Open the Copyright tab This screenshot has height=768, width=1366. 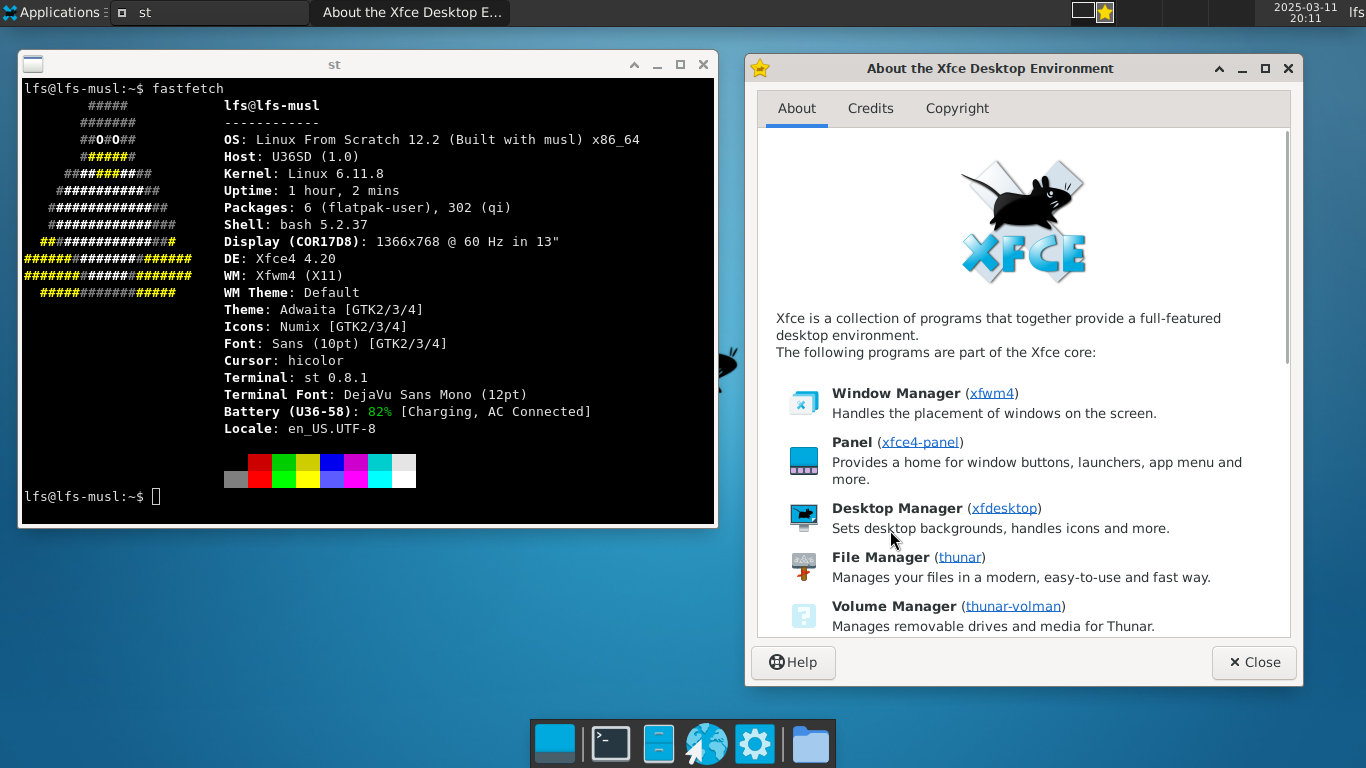[956, 108]
